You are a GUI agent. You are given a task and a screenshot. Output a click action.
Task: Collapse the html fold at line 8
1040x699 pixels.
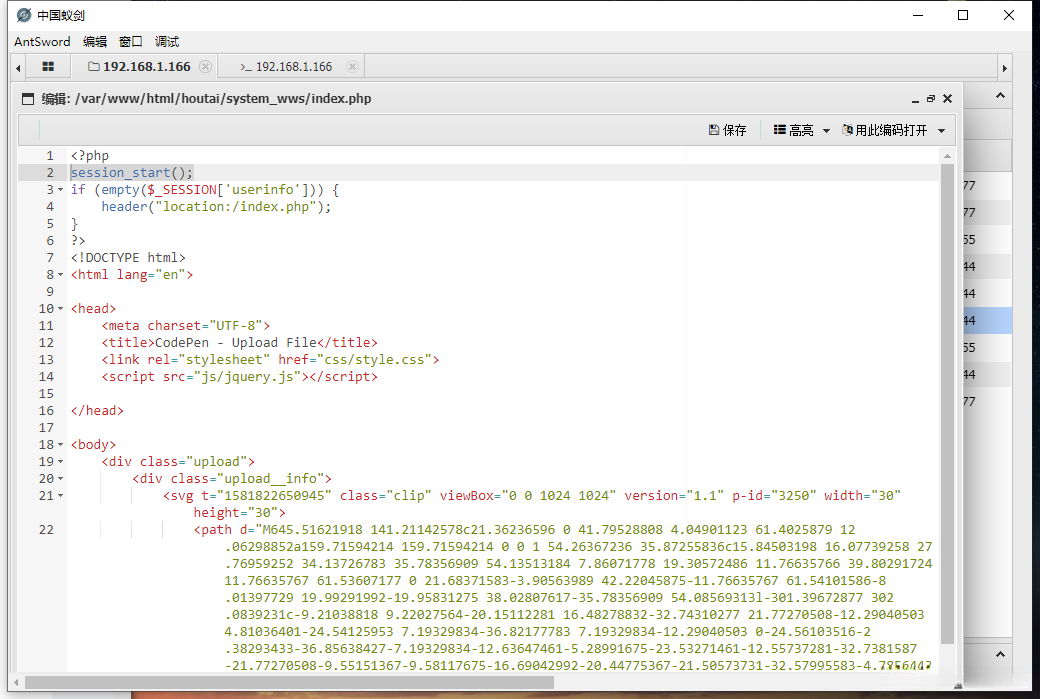[x=60, y=275]
